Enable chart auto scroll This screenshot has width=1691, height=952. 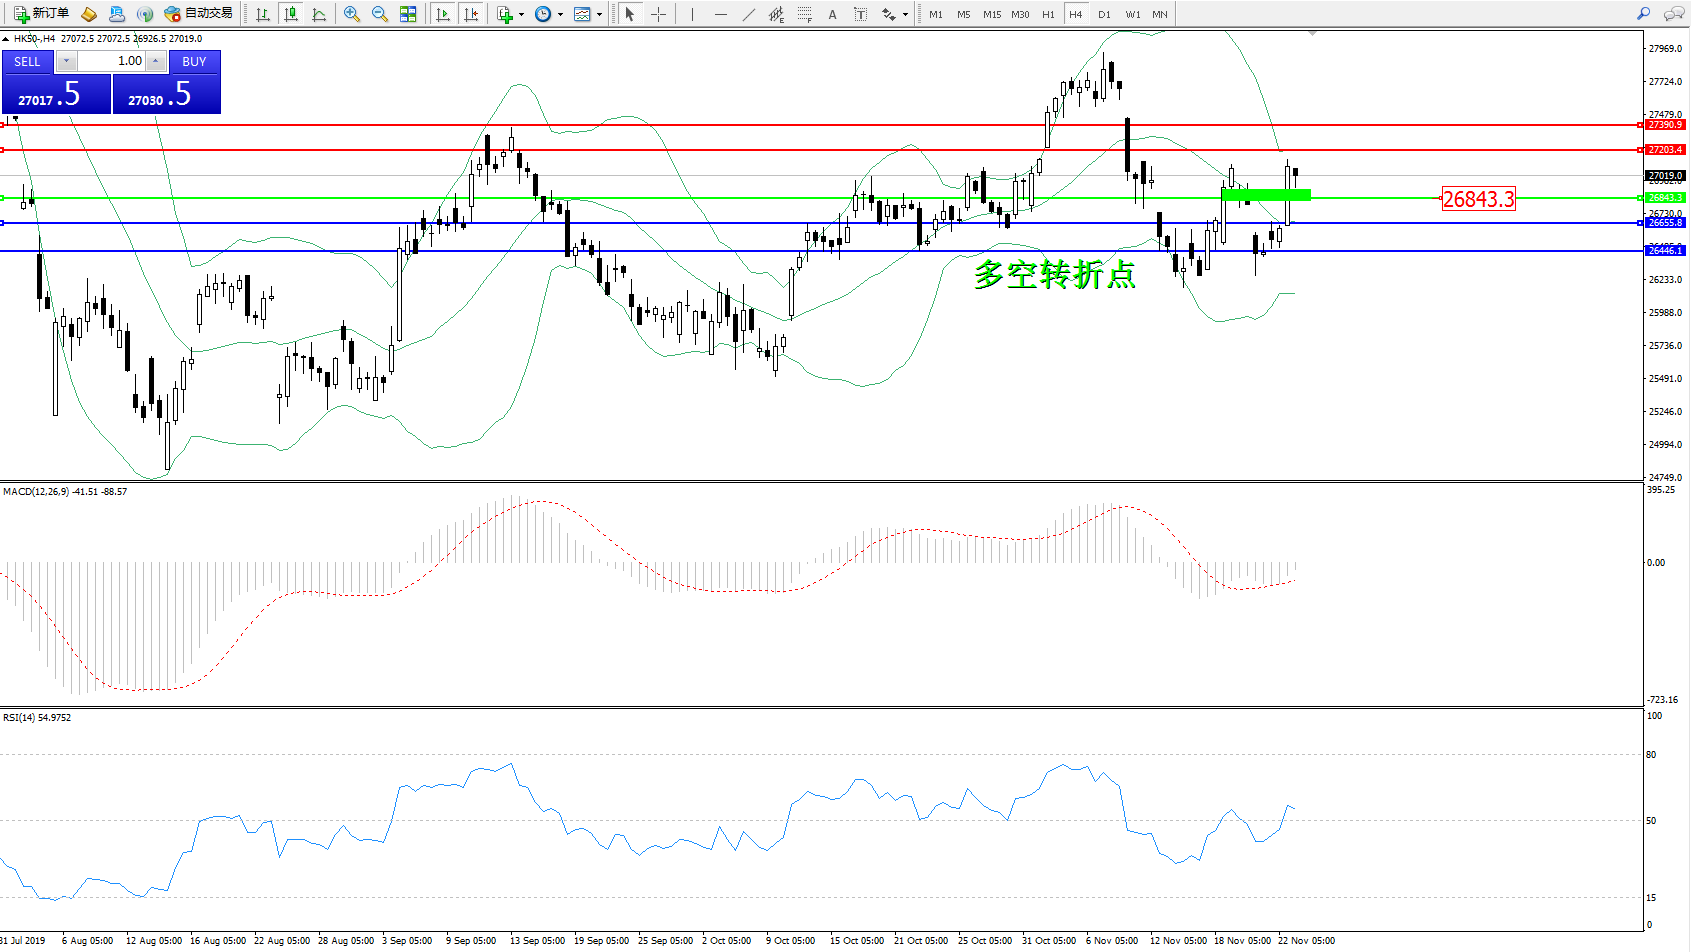pos(443,14)
